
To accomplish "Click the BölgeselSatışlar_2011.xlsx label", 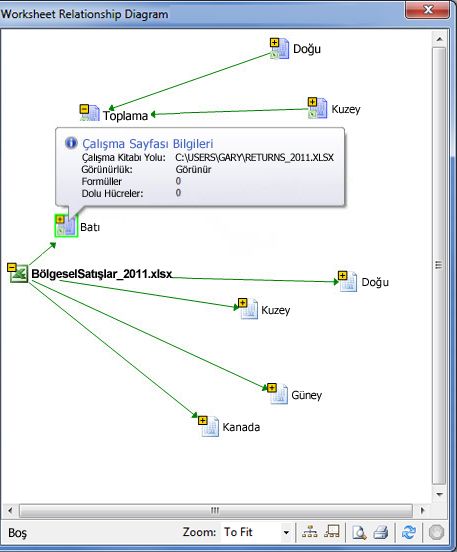I will click(x=102, y=274).
